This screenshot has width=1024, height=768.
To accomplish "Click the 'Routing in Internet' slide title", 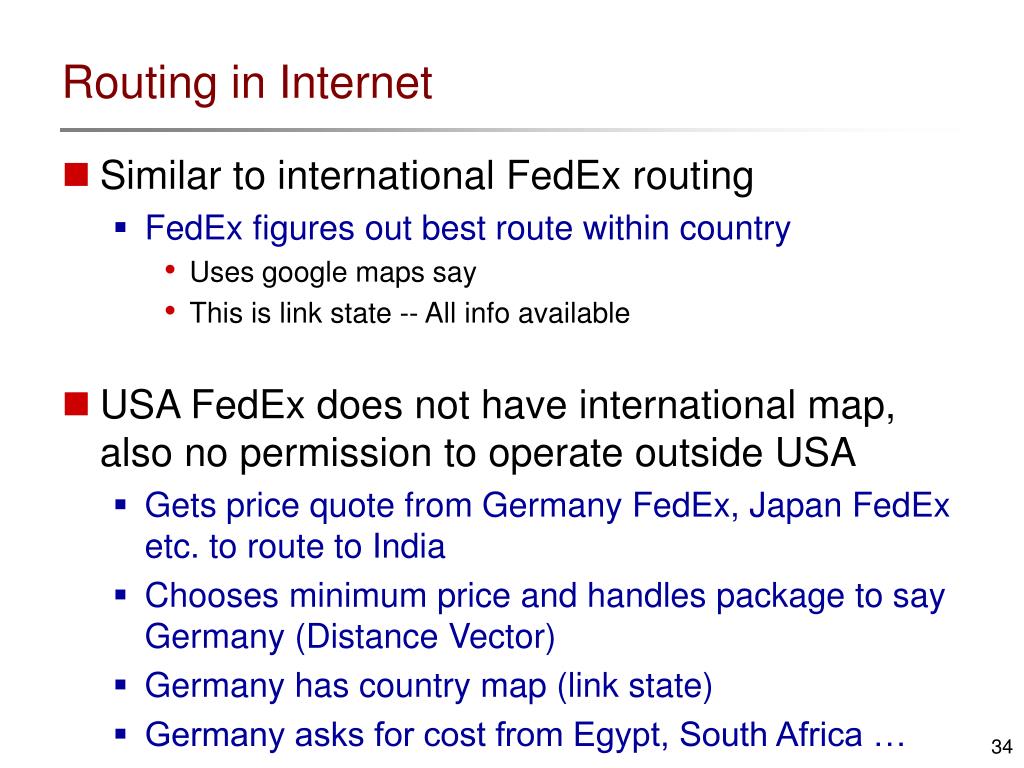I will (247, 83).
